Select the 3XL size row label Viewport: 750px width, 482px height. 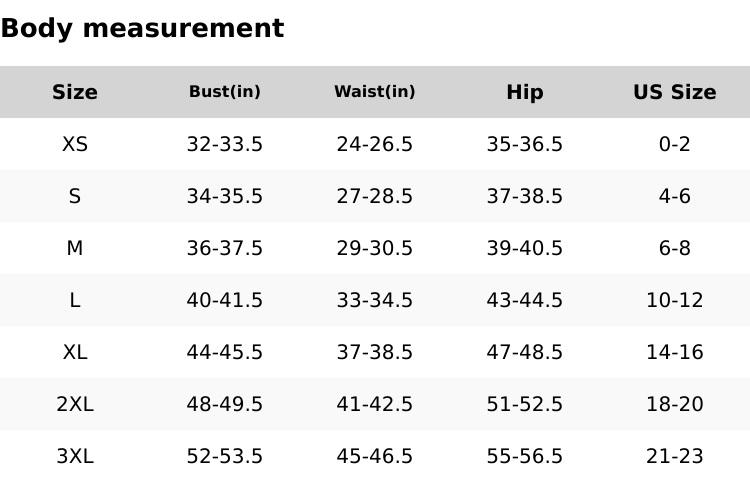click(x=75, y=456)
